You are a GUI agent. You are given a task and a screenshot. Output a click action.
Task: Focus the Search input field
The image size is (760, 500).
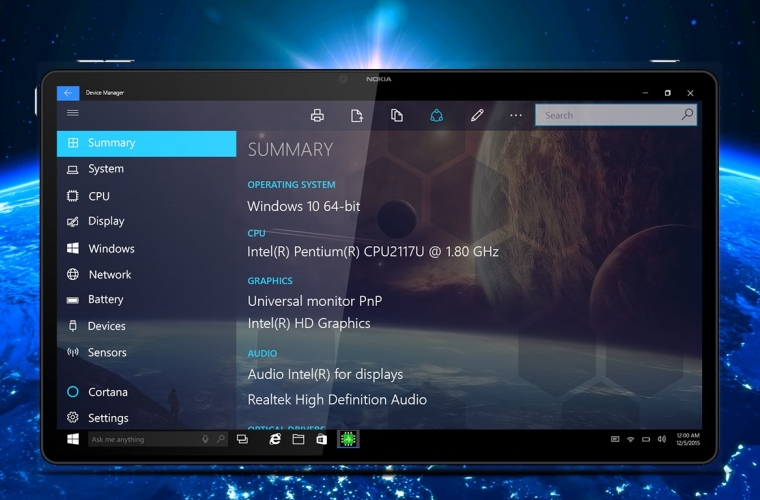click(616, 115)
